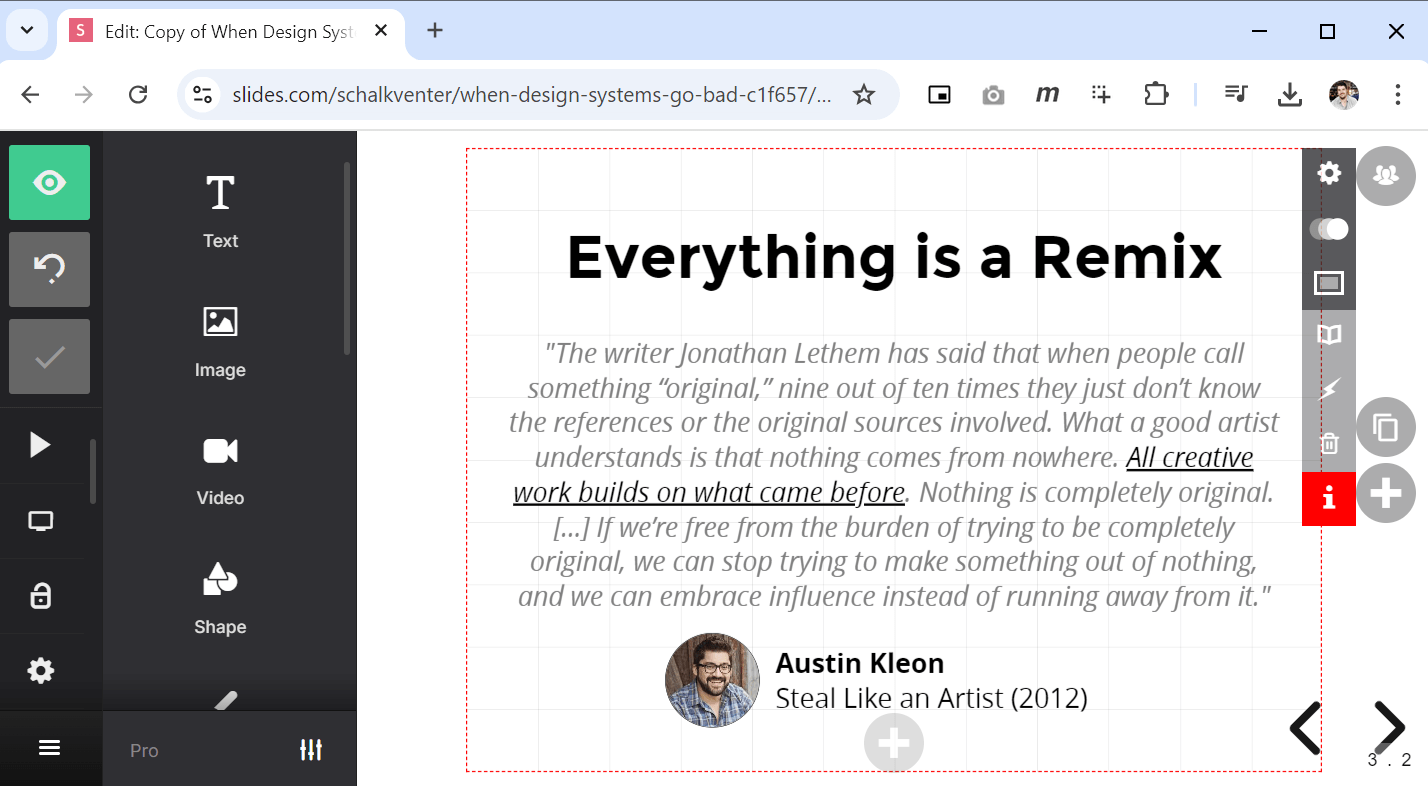Open browser downloads
The width and height of the screenshot is (1428, 786).
1290,95
